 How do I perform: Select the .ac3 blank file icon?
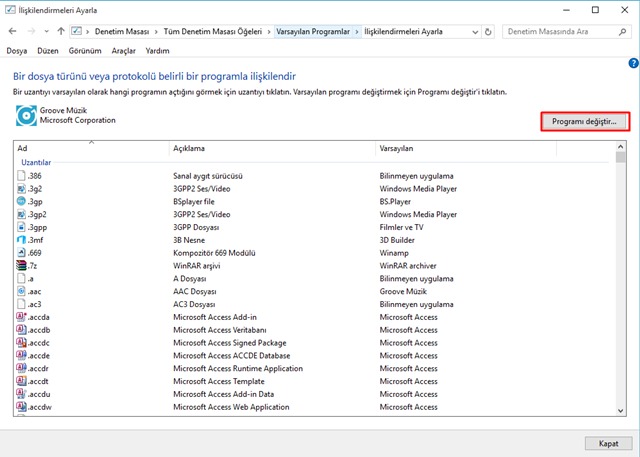coord(21,304)
